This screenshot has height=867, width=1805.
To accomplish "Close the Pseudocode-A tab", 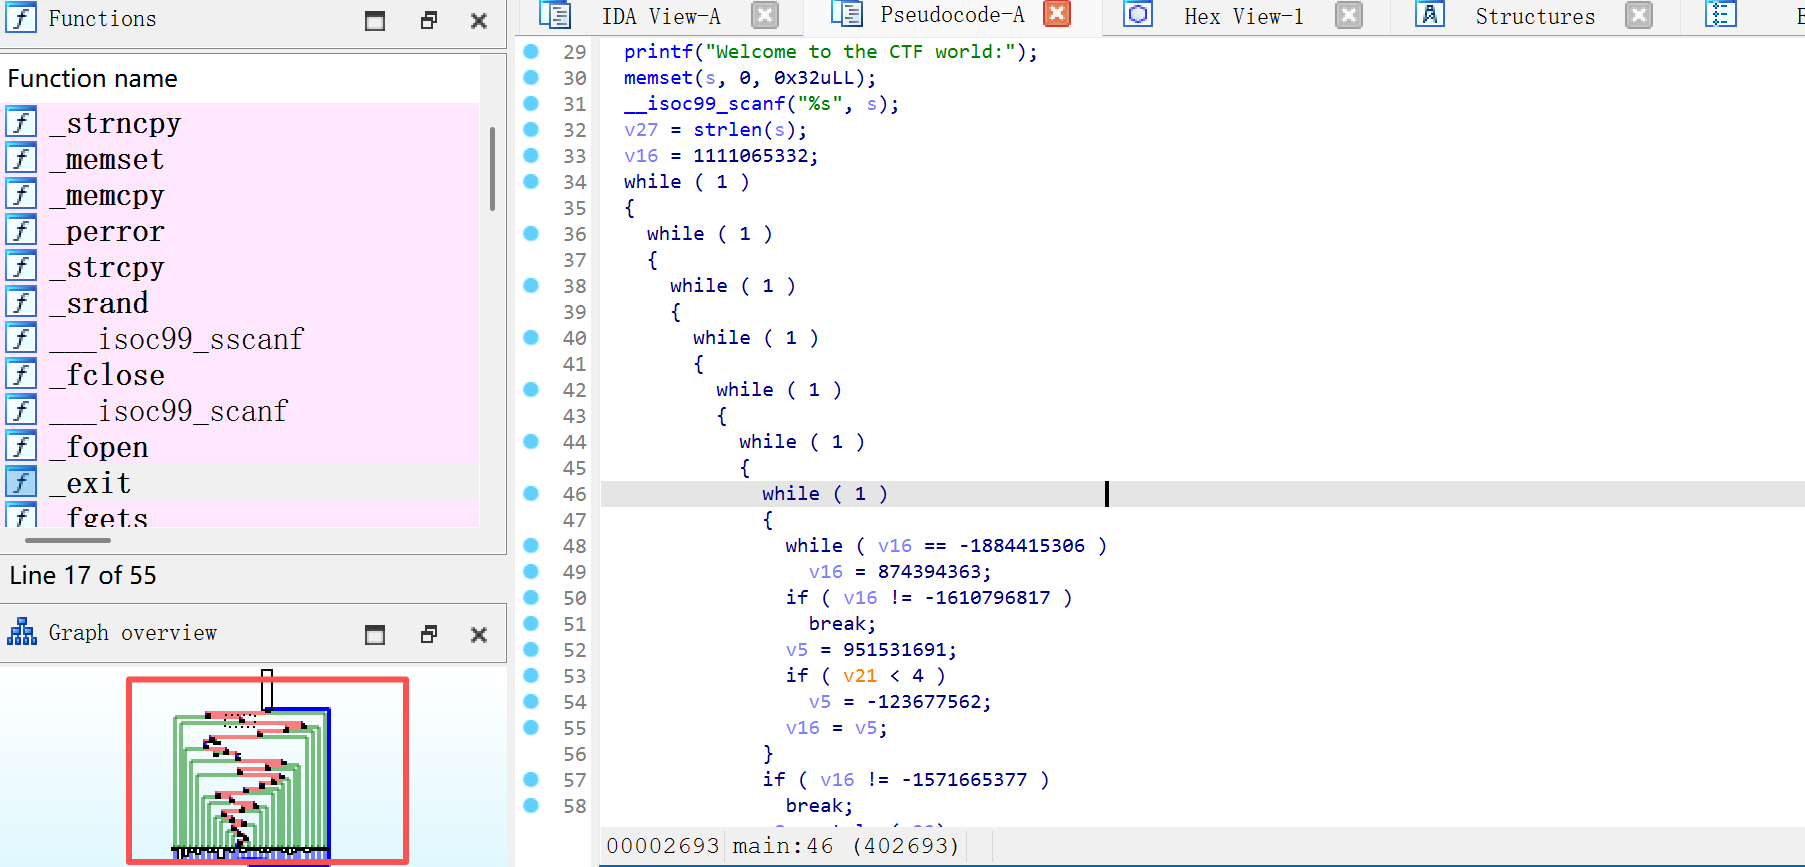I will pyautogui.click(x=1057, y=14).
